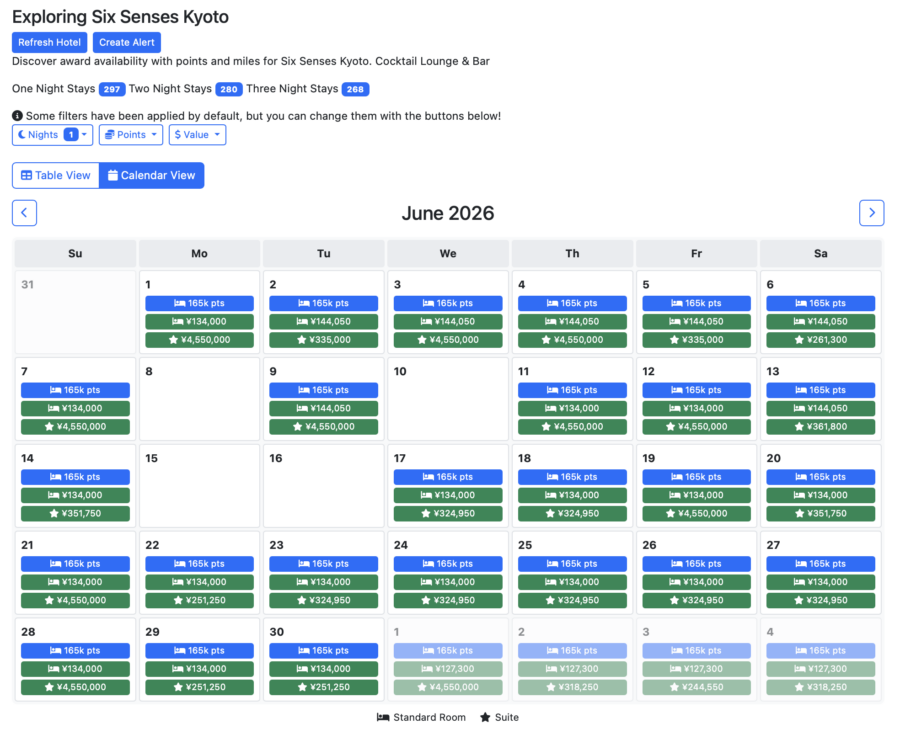Select 165k pts award on June 29
Image resolution: width=900 pixels, height=734 pixels.
[199, 651]
